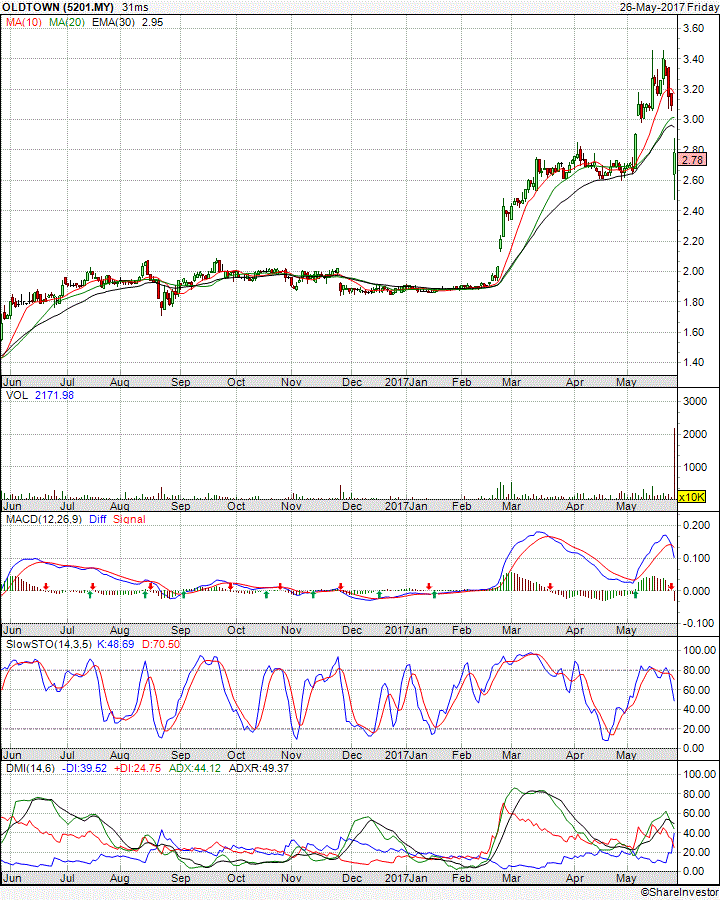Viewport: 720px width, 900px height.
Task: Click the K:48.69 stochastic value
Action: [x=115, y=644]
